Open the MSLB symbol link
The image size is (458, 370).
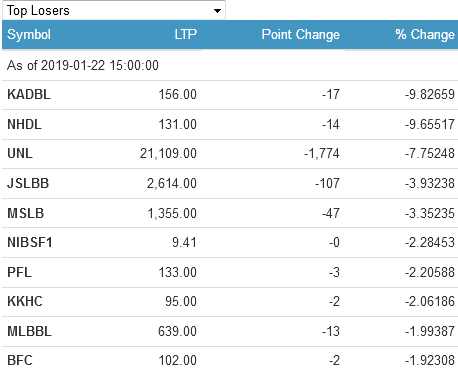coord(26,214)
